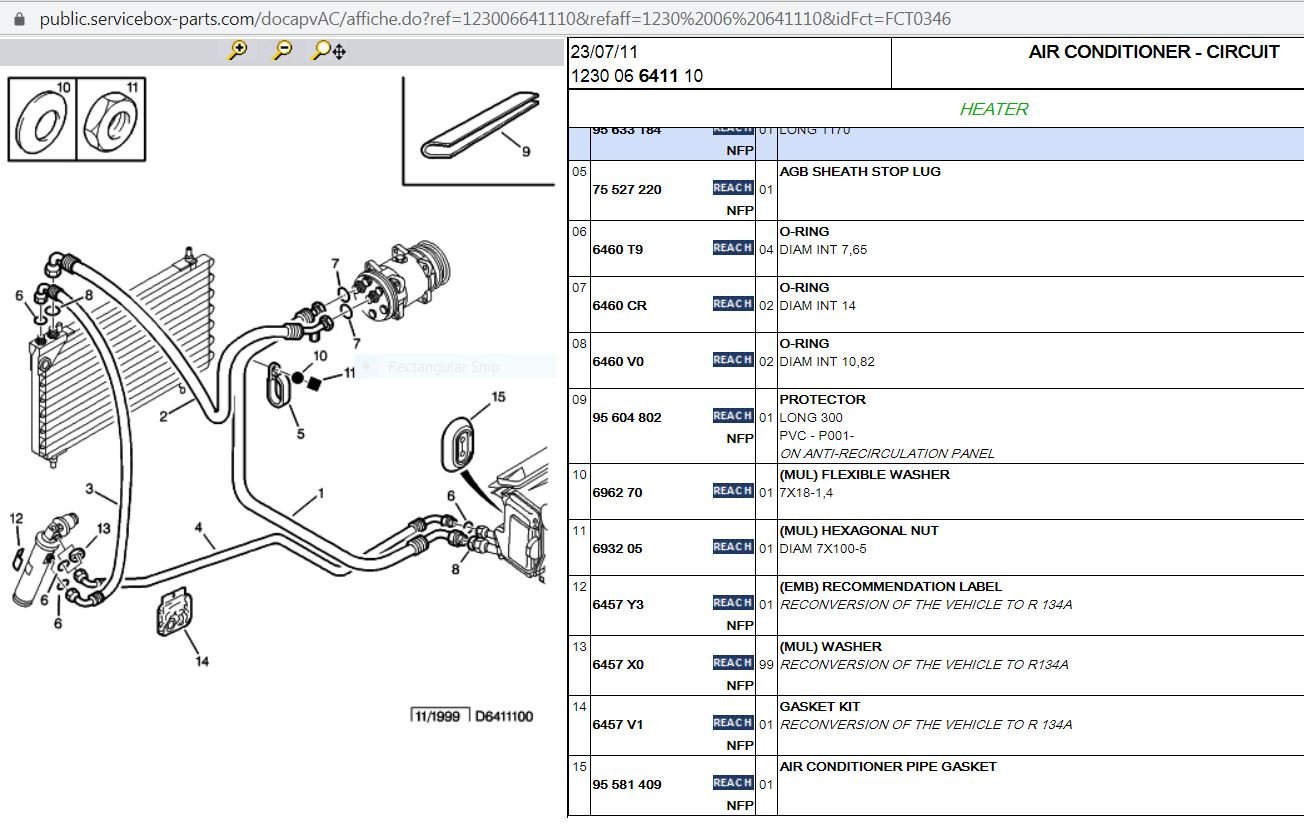Click the GASKET KIT description
This screenshot has height=825, width=1304.
click(820, 707)
